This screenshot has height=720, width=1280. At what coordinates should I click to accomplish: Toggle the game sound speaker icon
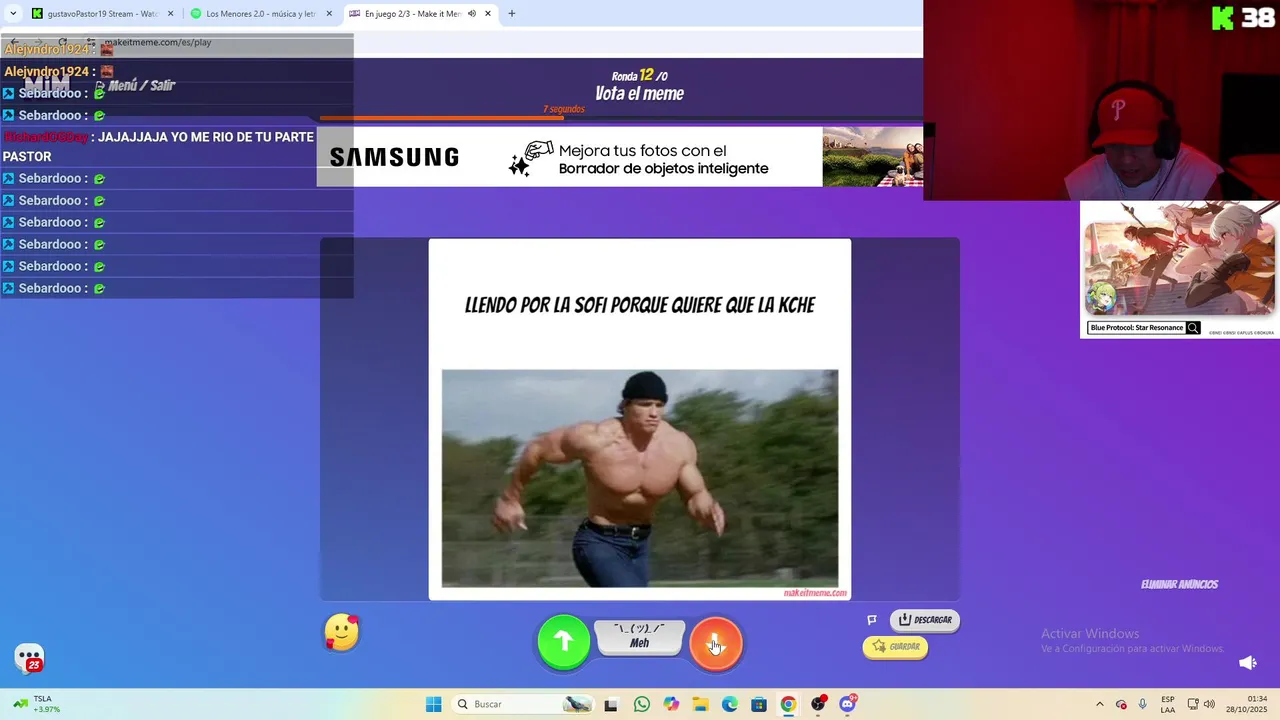(1248, 663)
